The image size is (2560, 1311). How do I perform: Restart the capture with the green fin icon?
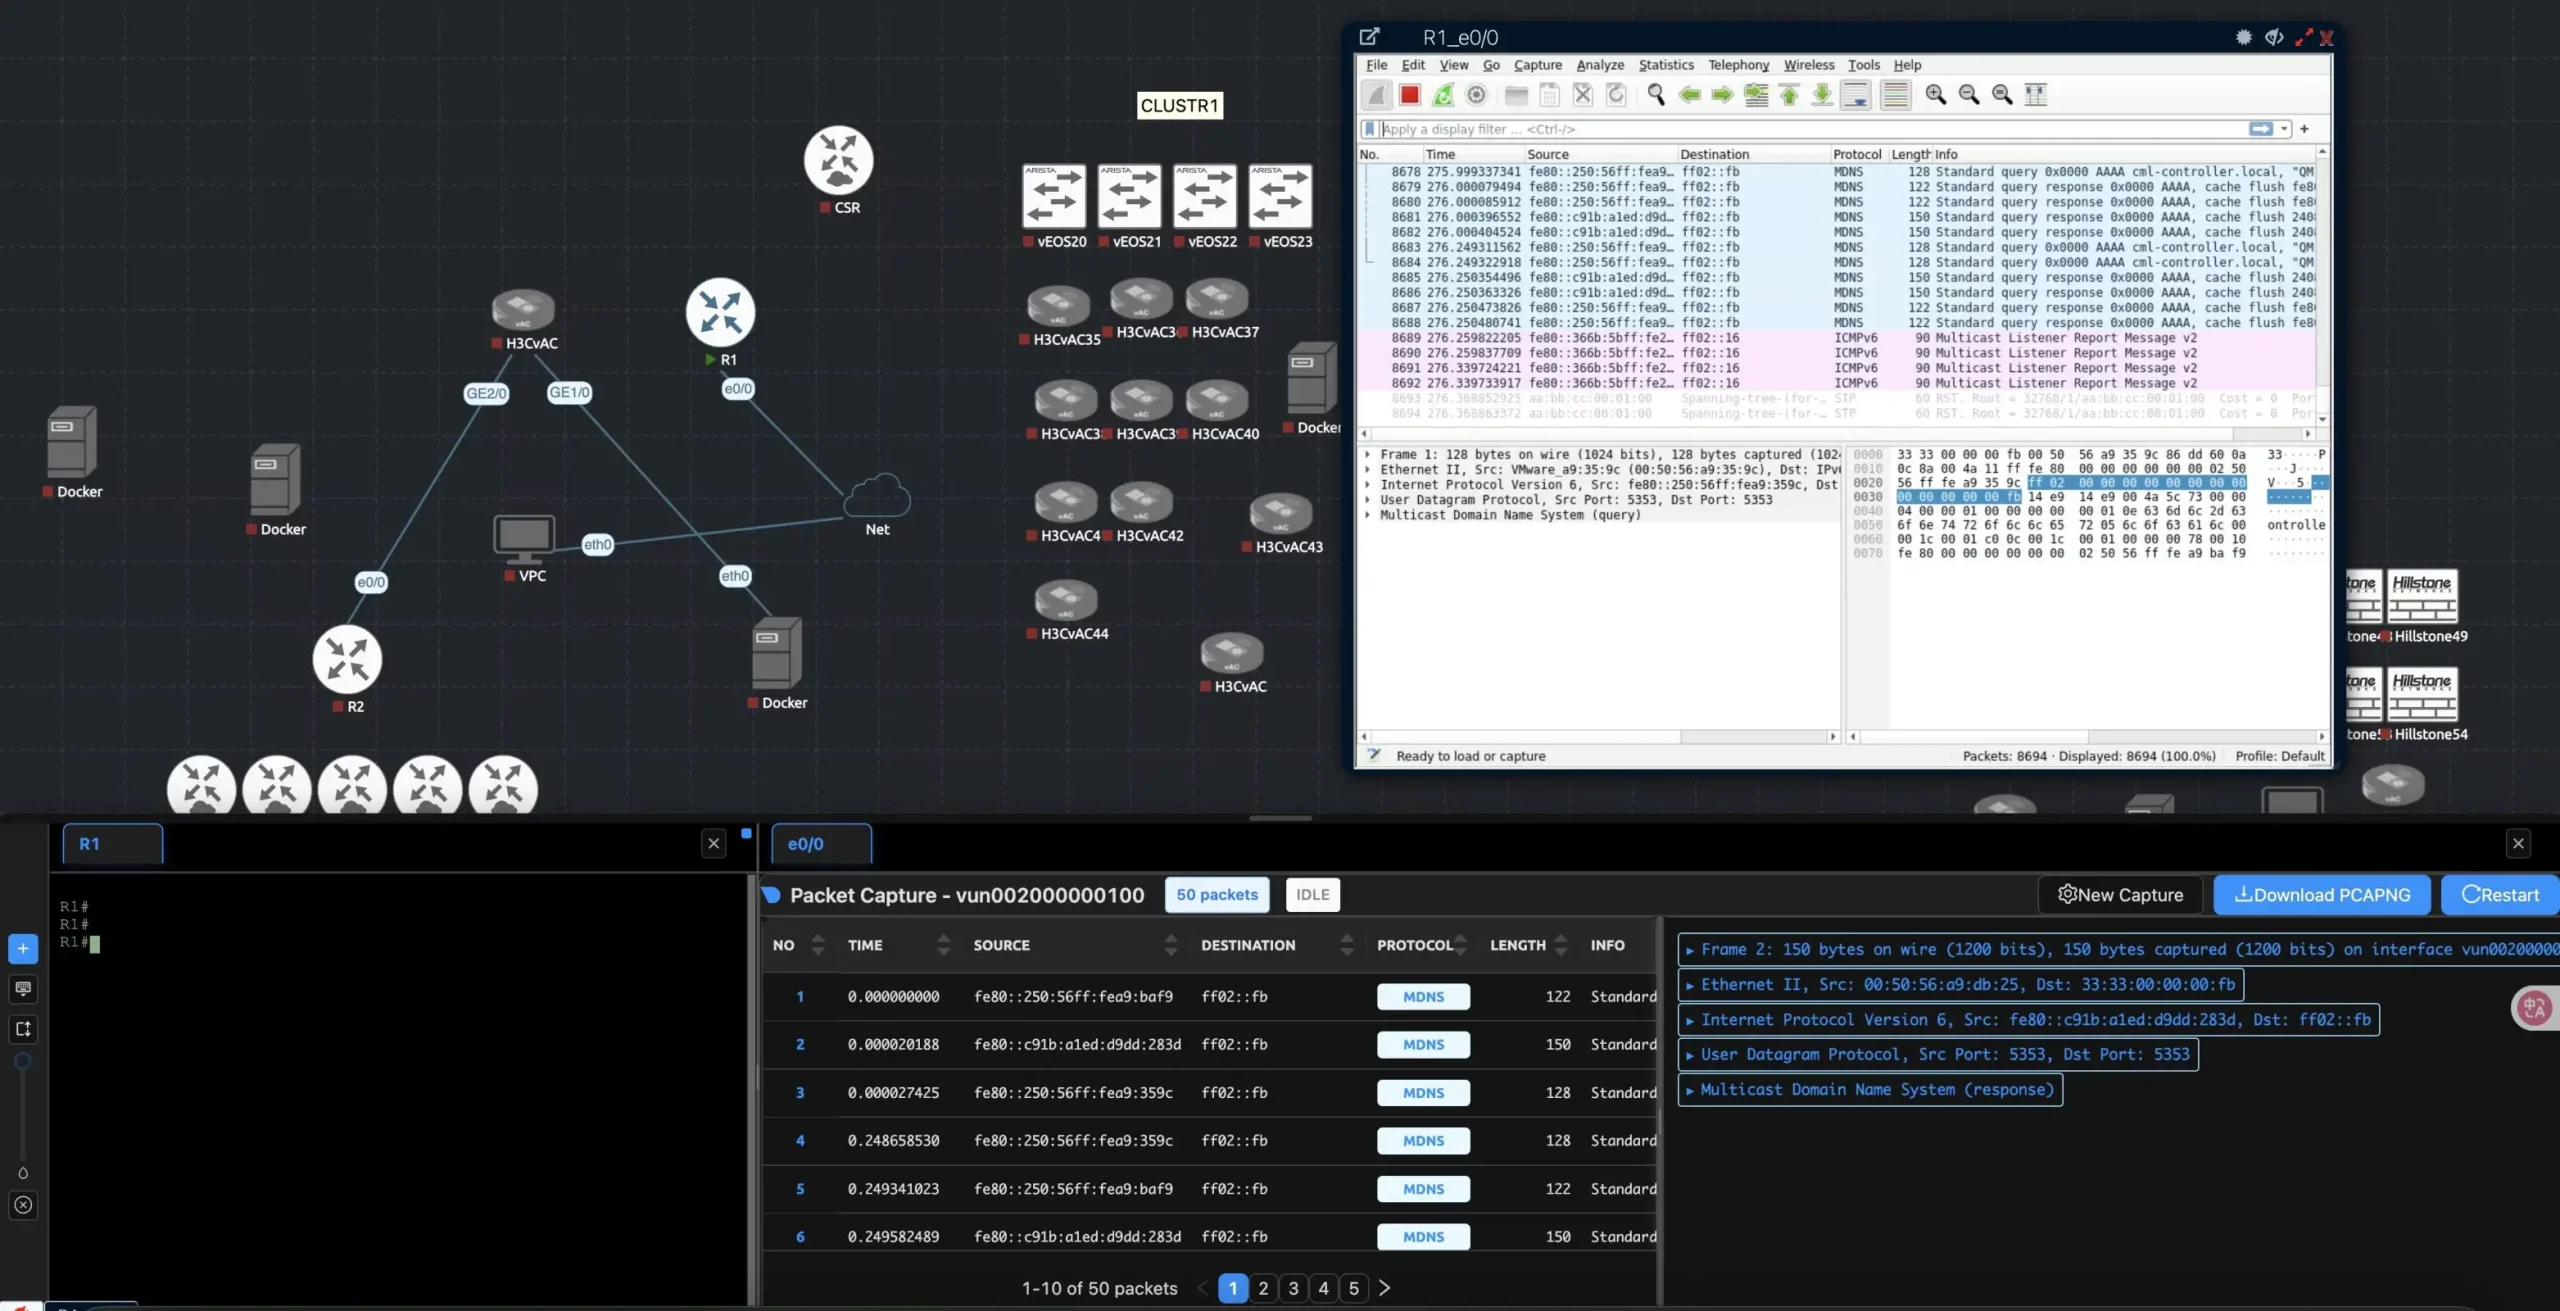coord(1443,95)
